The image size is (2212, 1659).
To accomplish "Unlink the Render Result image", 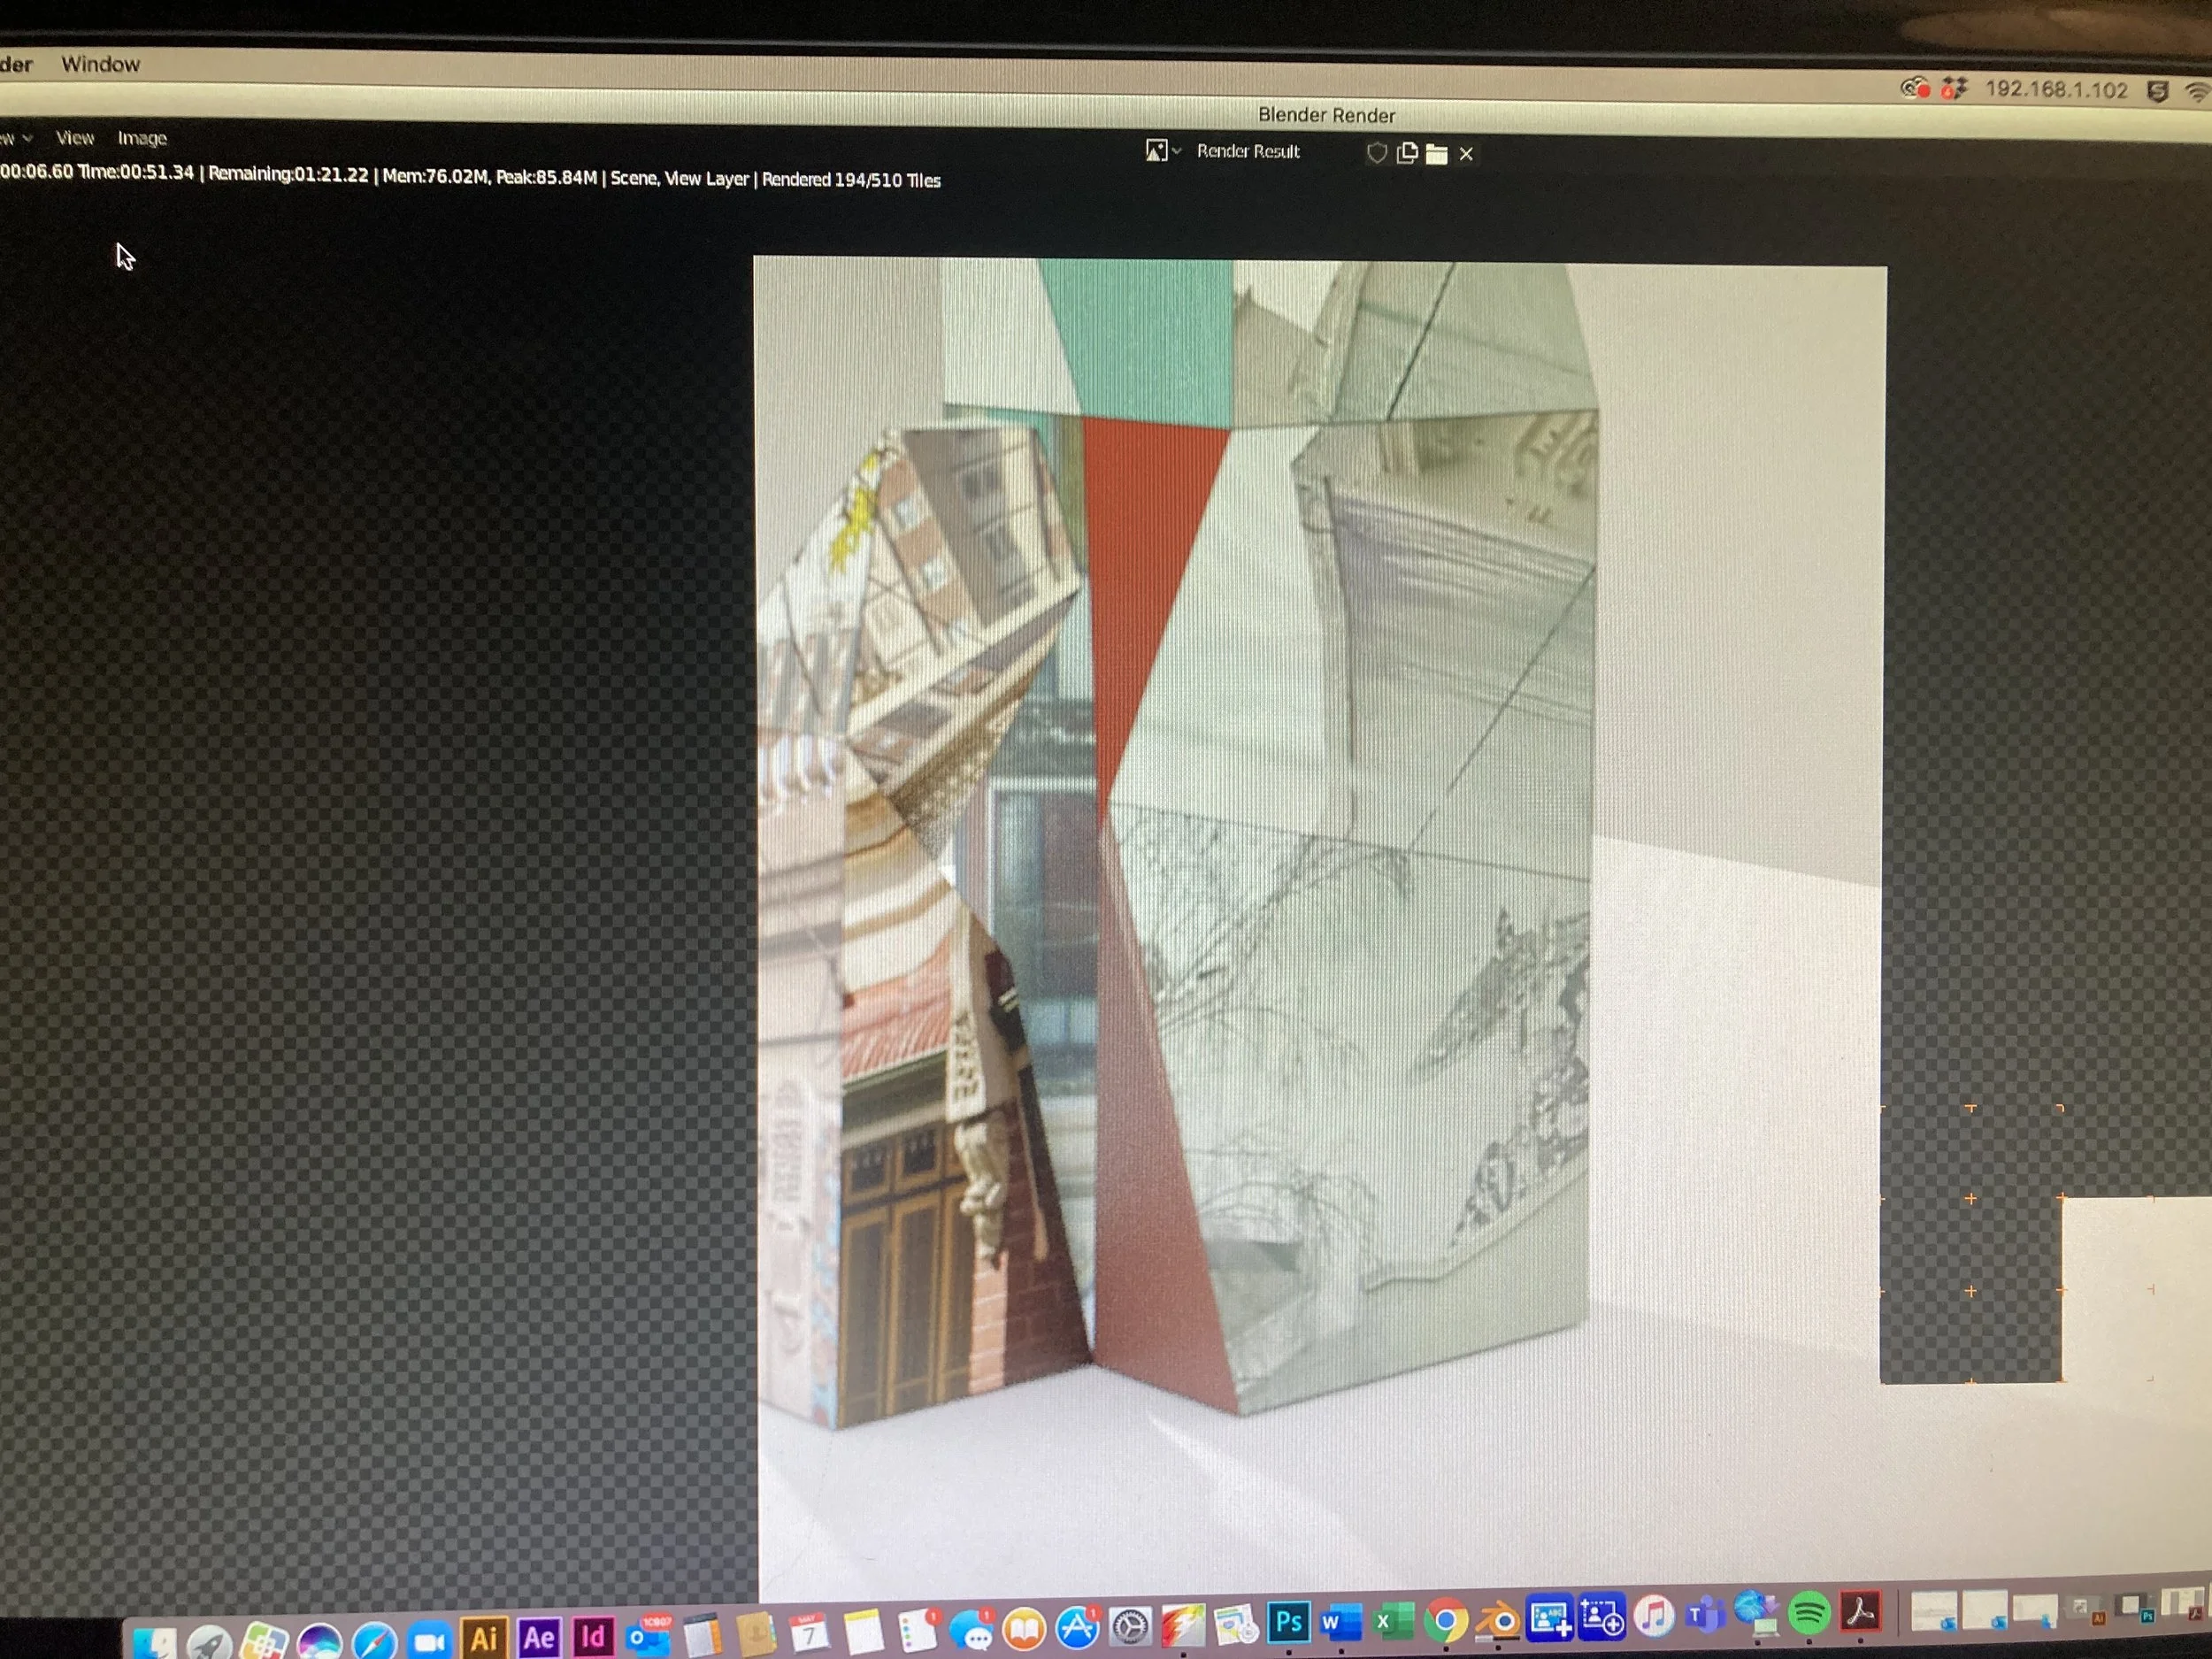I will click(x=1466, y=154).
